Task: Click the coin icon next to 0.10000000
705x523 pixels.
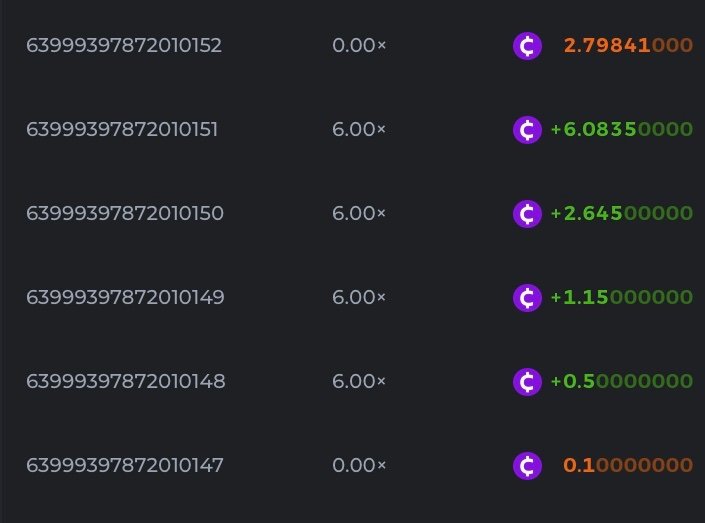Action: (x=527, y=466)
